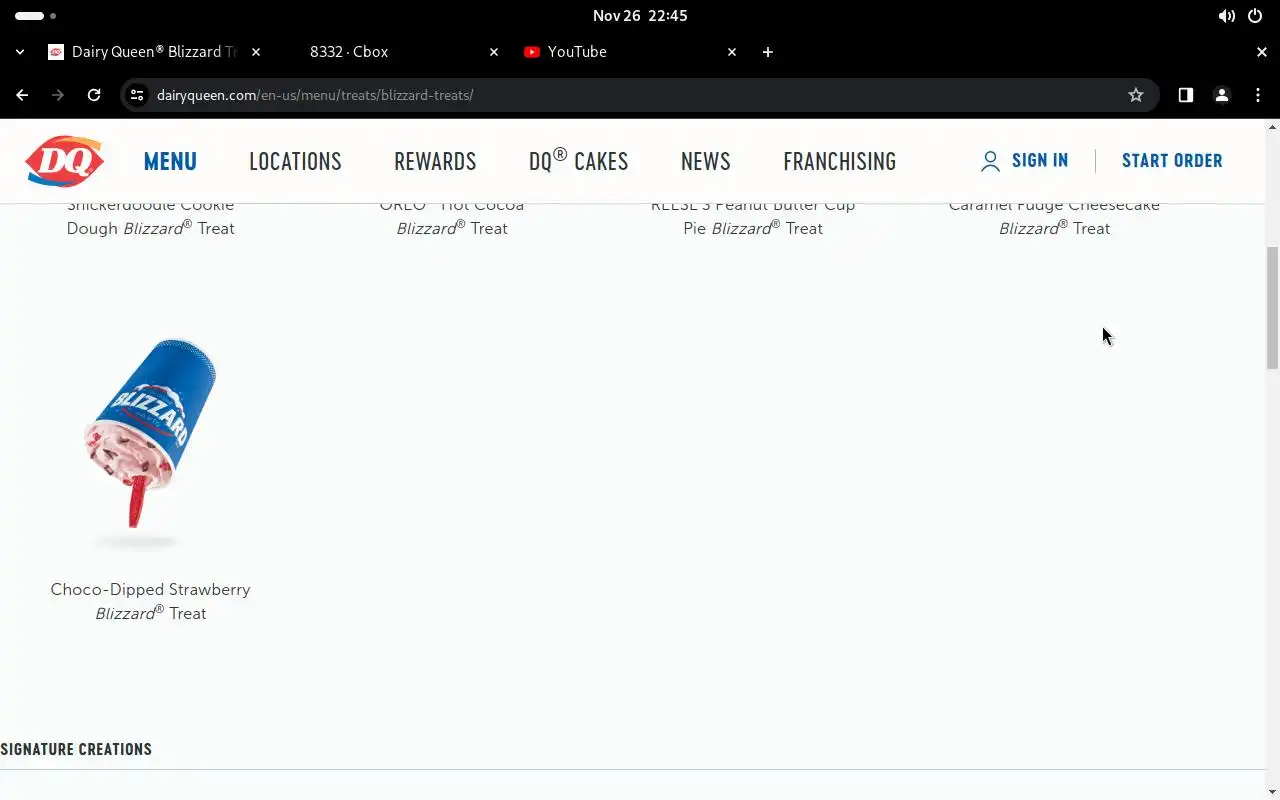Open the DQ CAKES navigation item
The image size is (1280, 800).
[578, 160]
